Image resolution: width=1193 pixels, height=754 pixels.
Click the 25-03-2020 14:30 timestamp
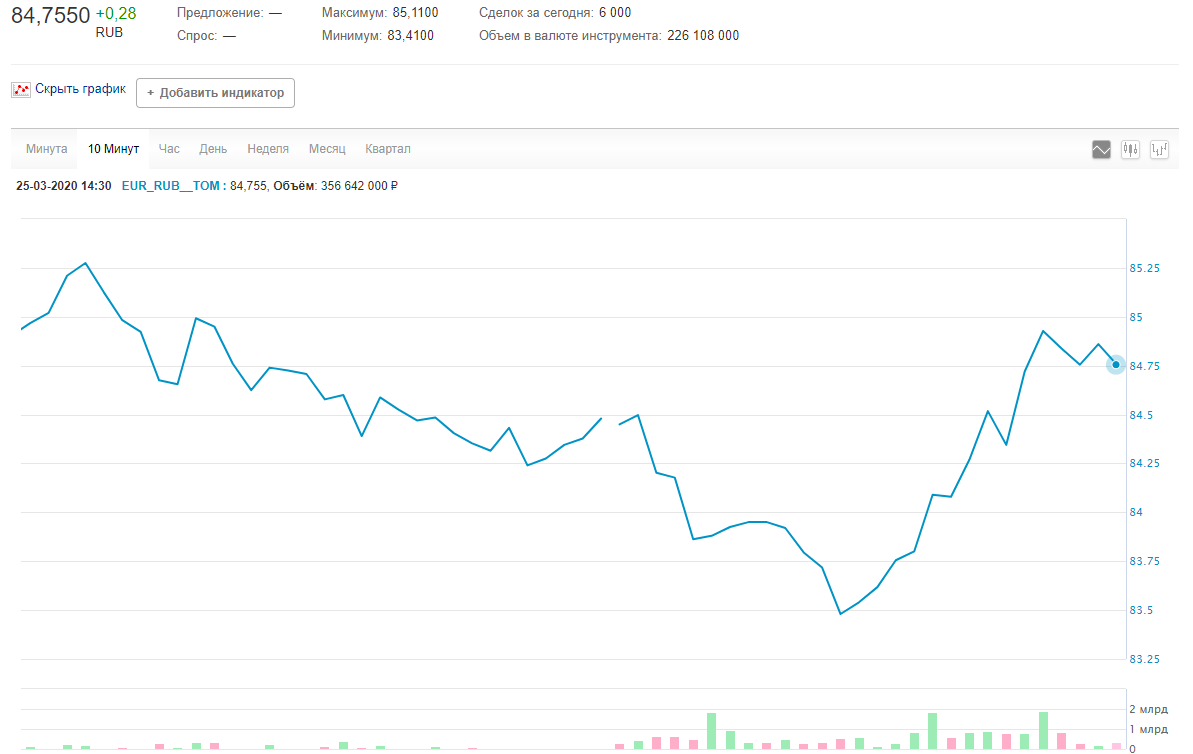(64, 186)
